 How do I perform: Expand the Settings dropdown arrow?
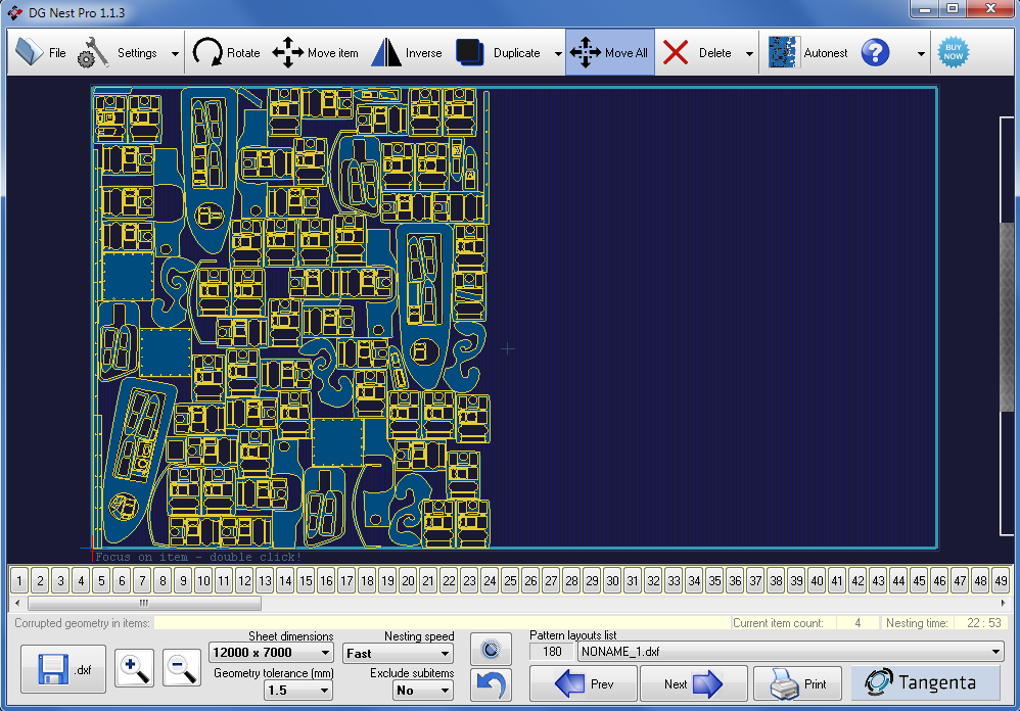174,53
